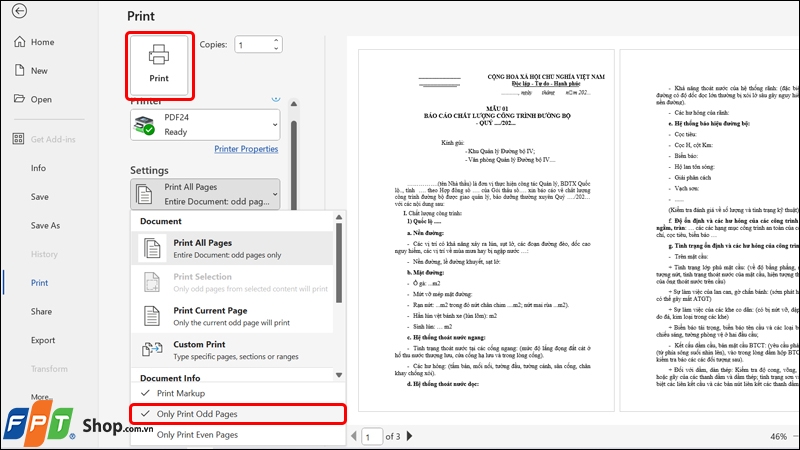The image size is (800, 450).
Task: Click the dropdown list scroll up arrow
Action: tap(339, 217)
